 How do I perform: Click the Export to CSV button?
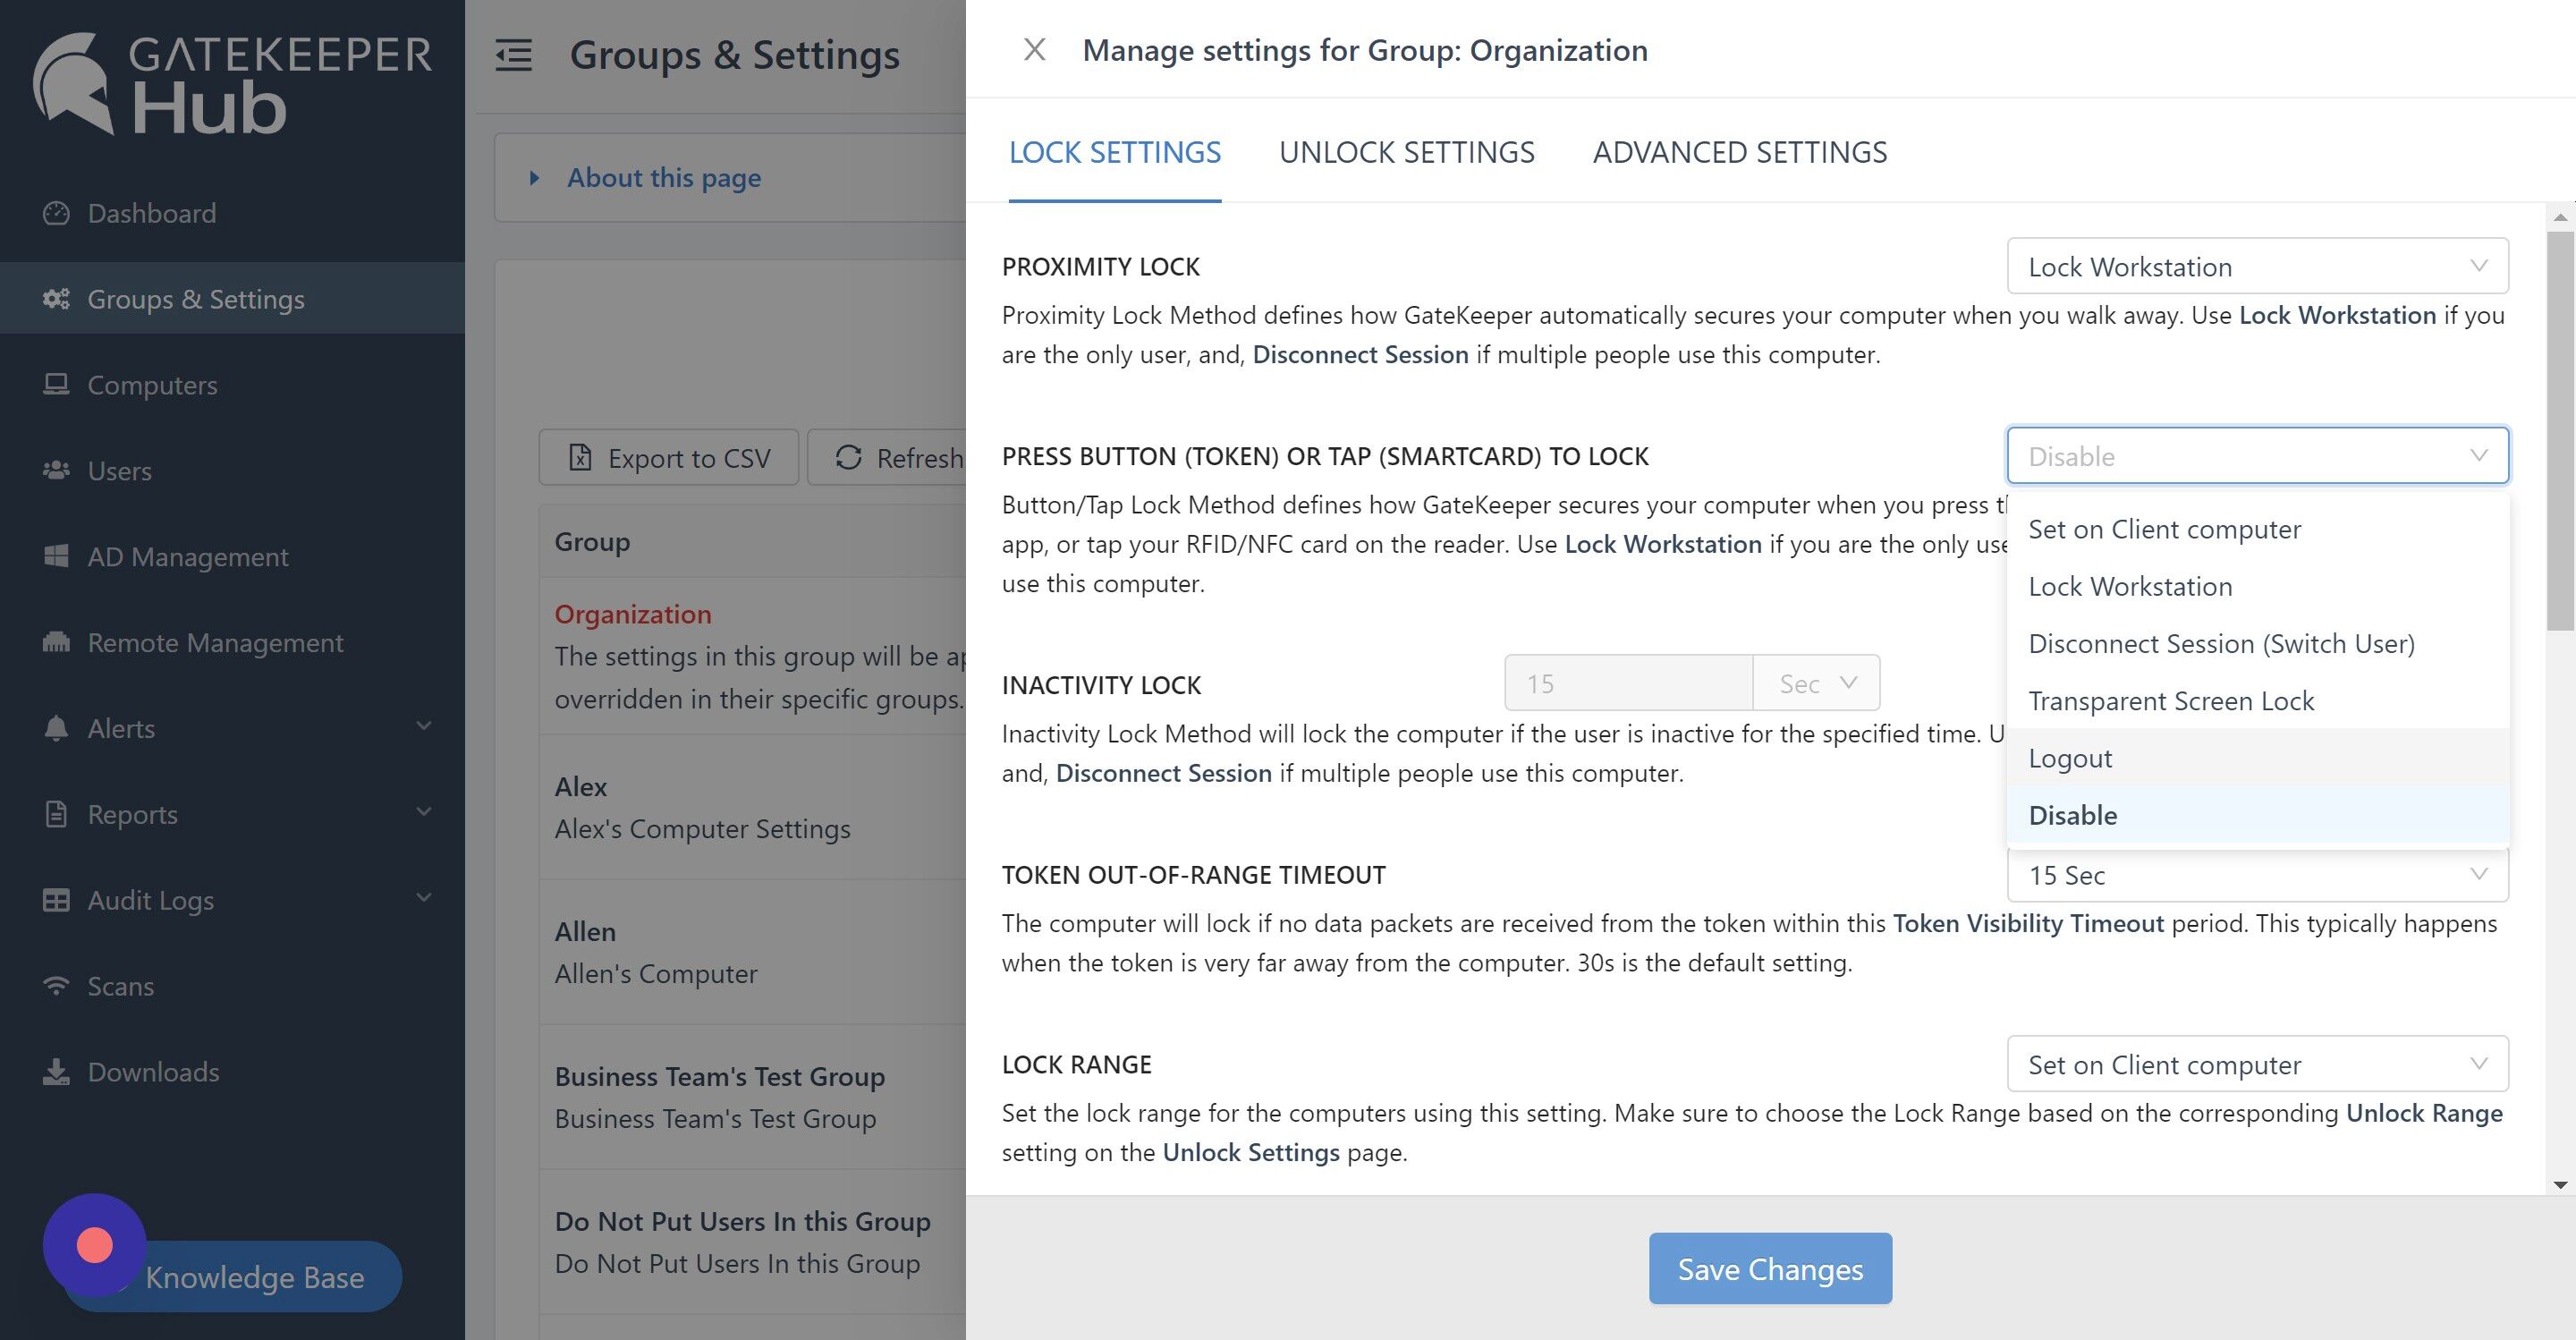669,457
